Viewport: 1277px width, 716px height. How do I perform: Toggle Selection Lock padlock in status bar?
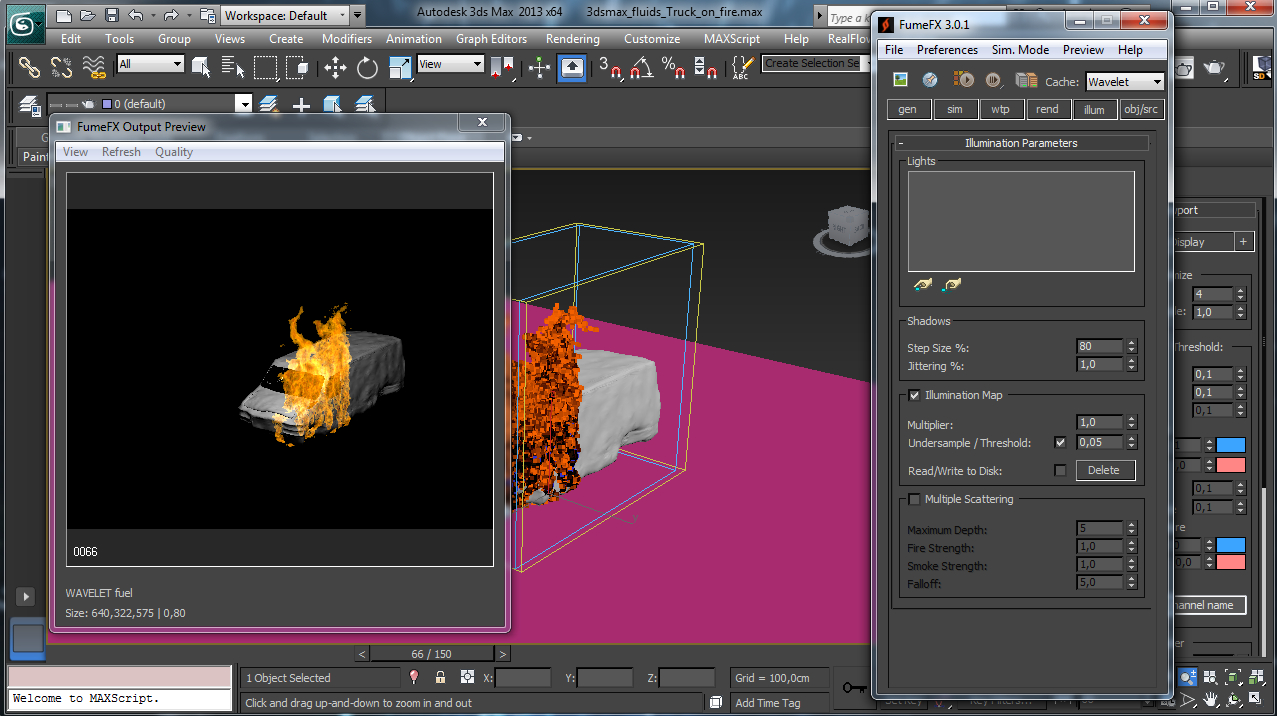coord(440,678)
